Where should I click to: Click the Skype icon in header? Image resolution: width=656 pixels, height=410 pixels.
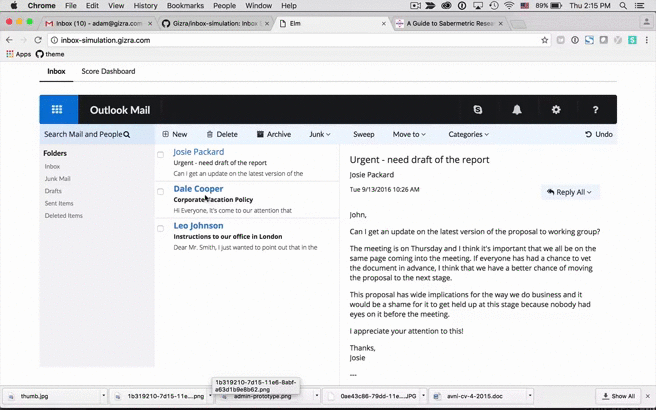coord(478,110)
